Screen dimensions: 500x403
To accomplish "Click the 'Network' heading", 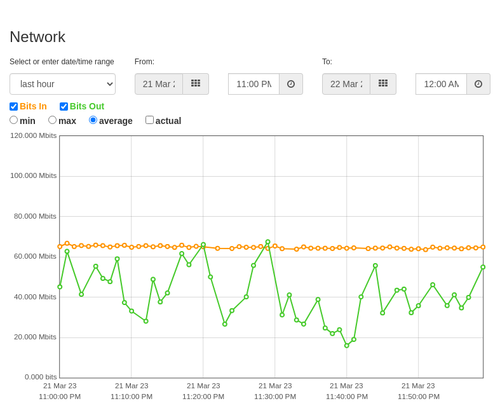I will point(37,37).
